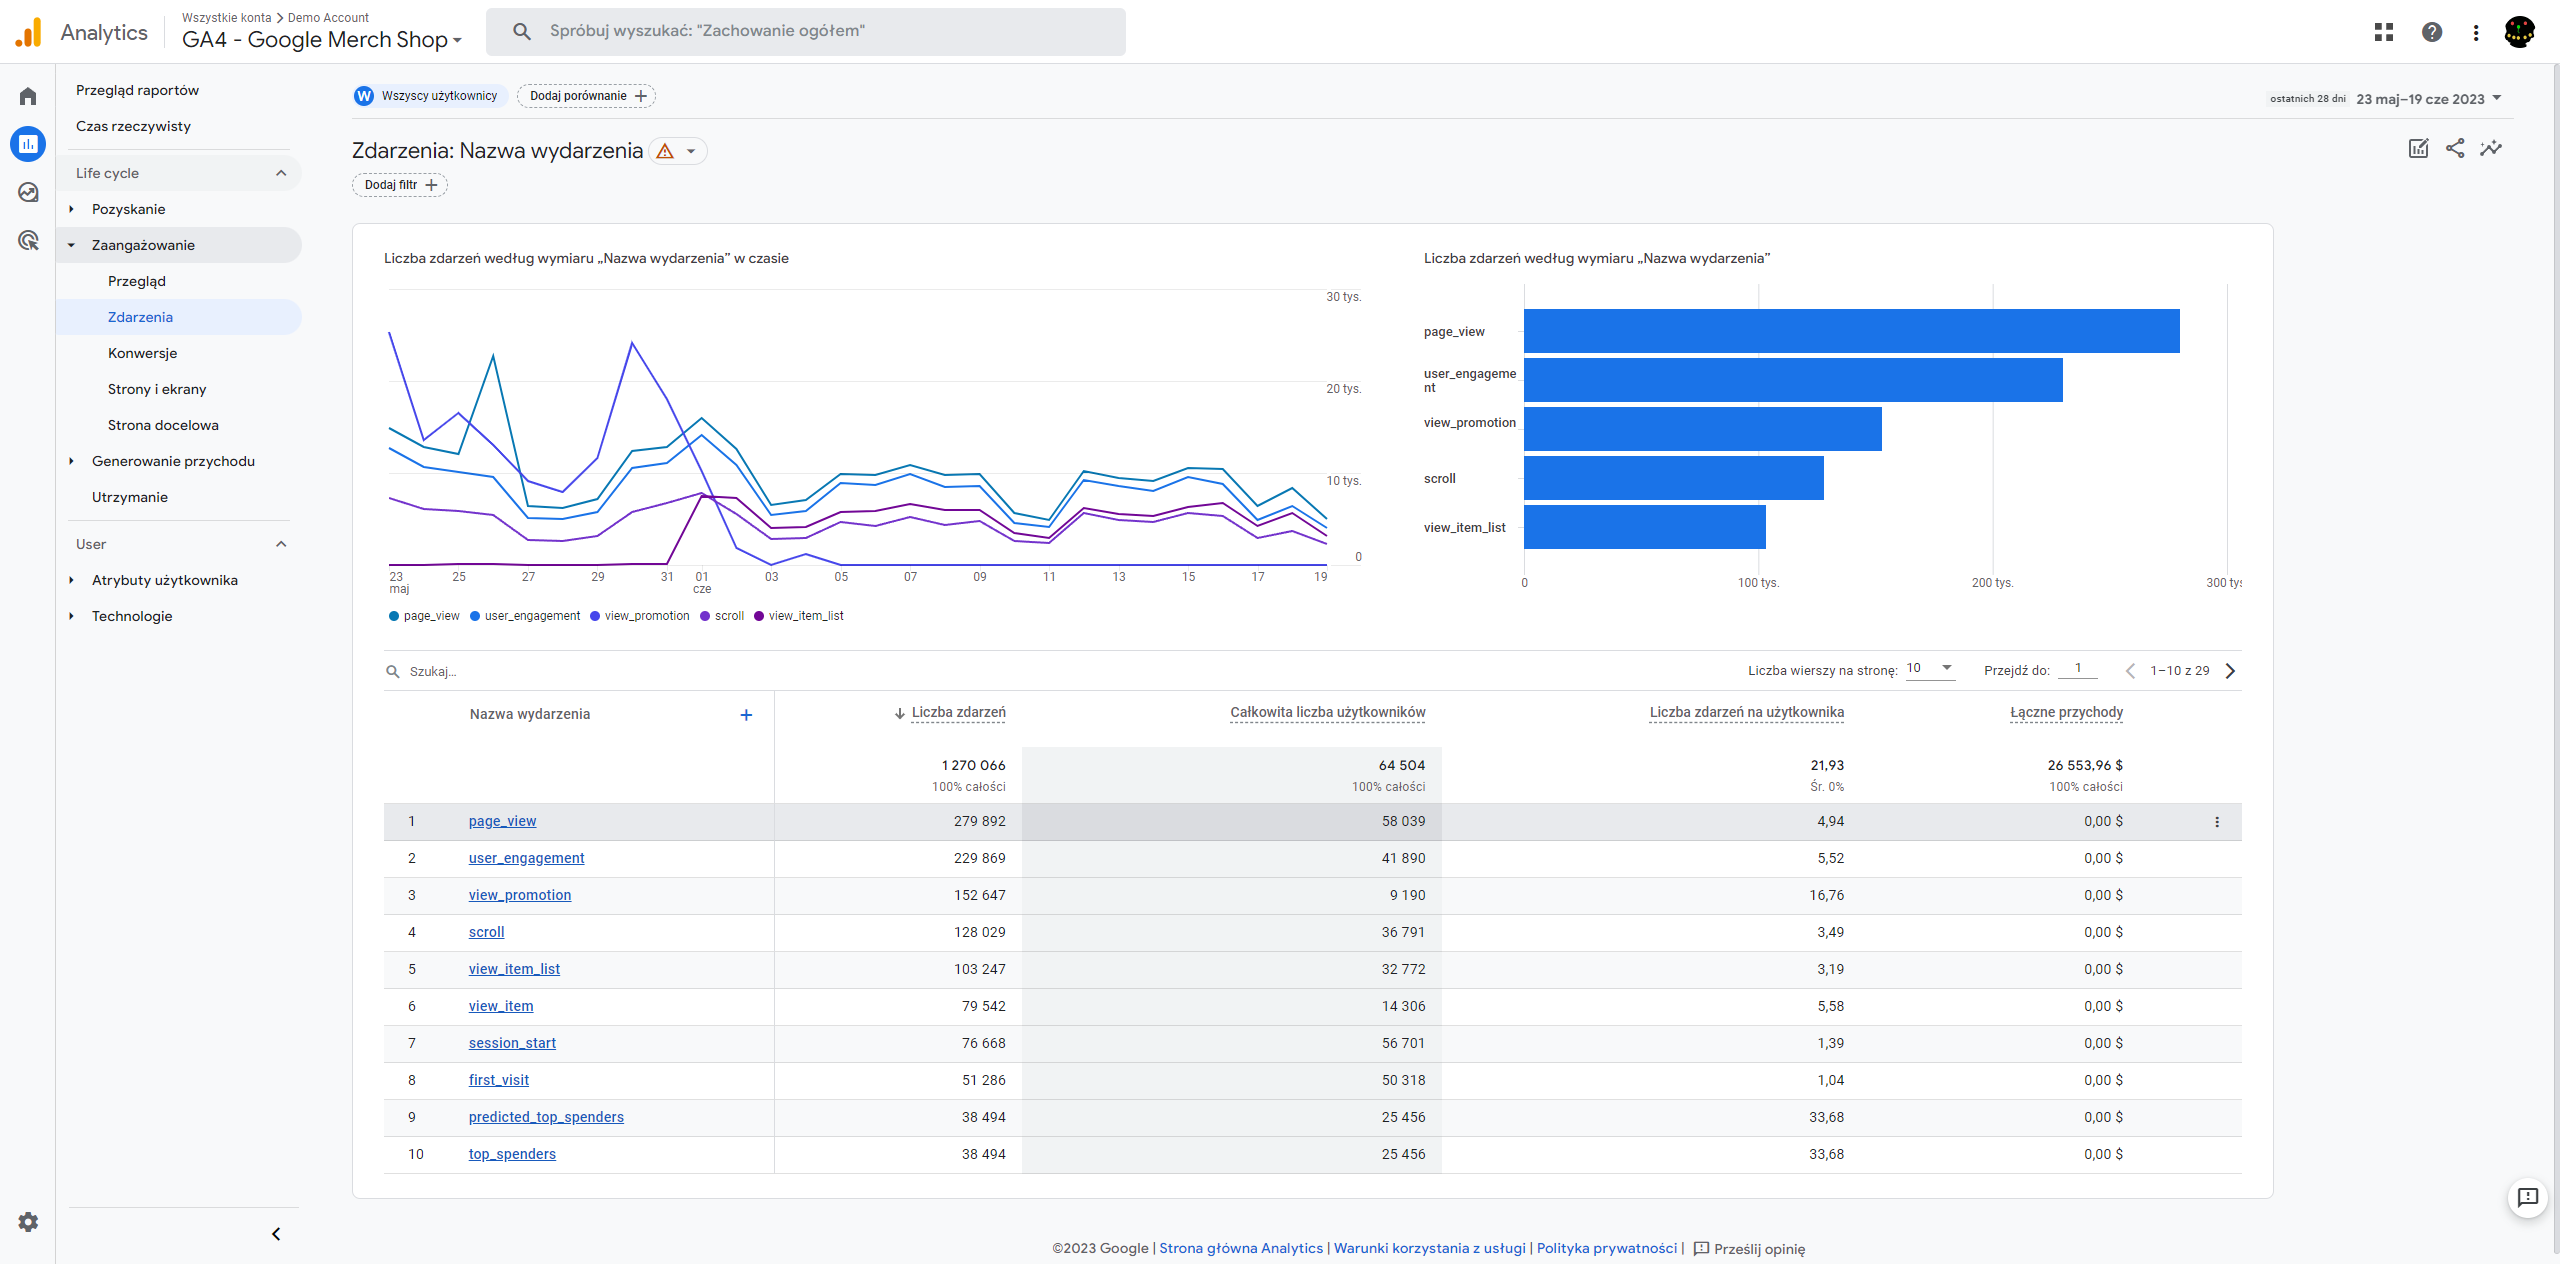This screenshot has height=1264, width=2560.
Task: Click the share/export report icon
Action: coord(2454,149)
